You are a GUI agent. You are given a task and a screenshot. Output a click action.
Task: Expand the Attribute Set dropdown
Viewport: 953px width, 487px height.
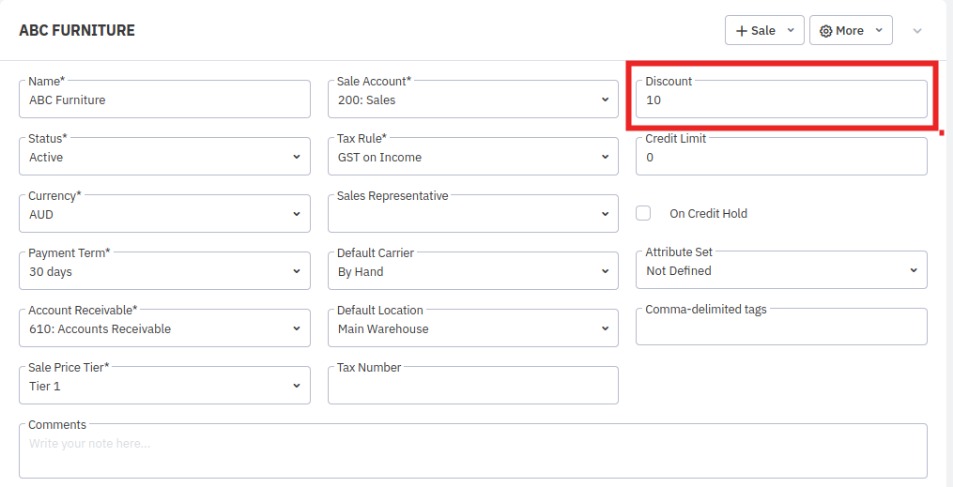point(780,271)
